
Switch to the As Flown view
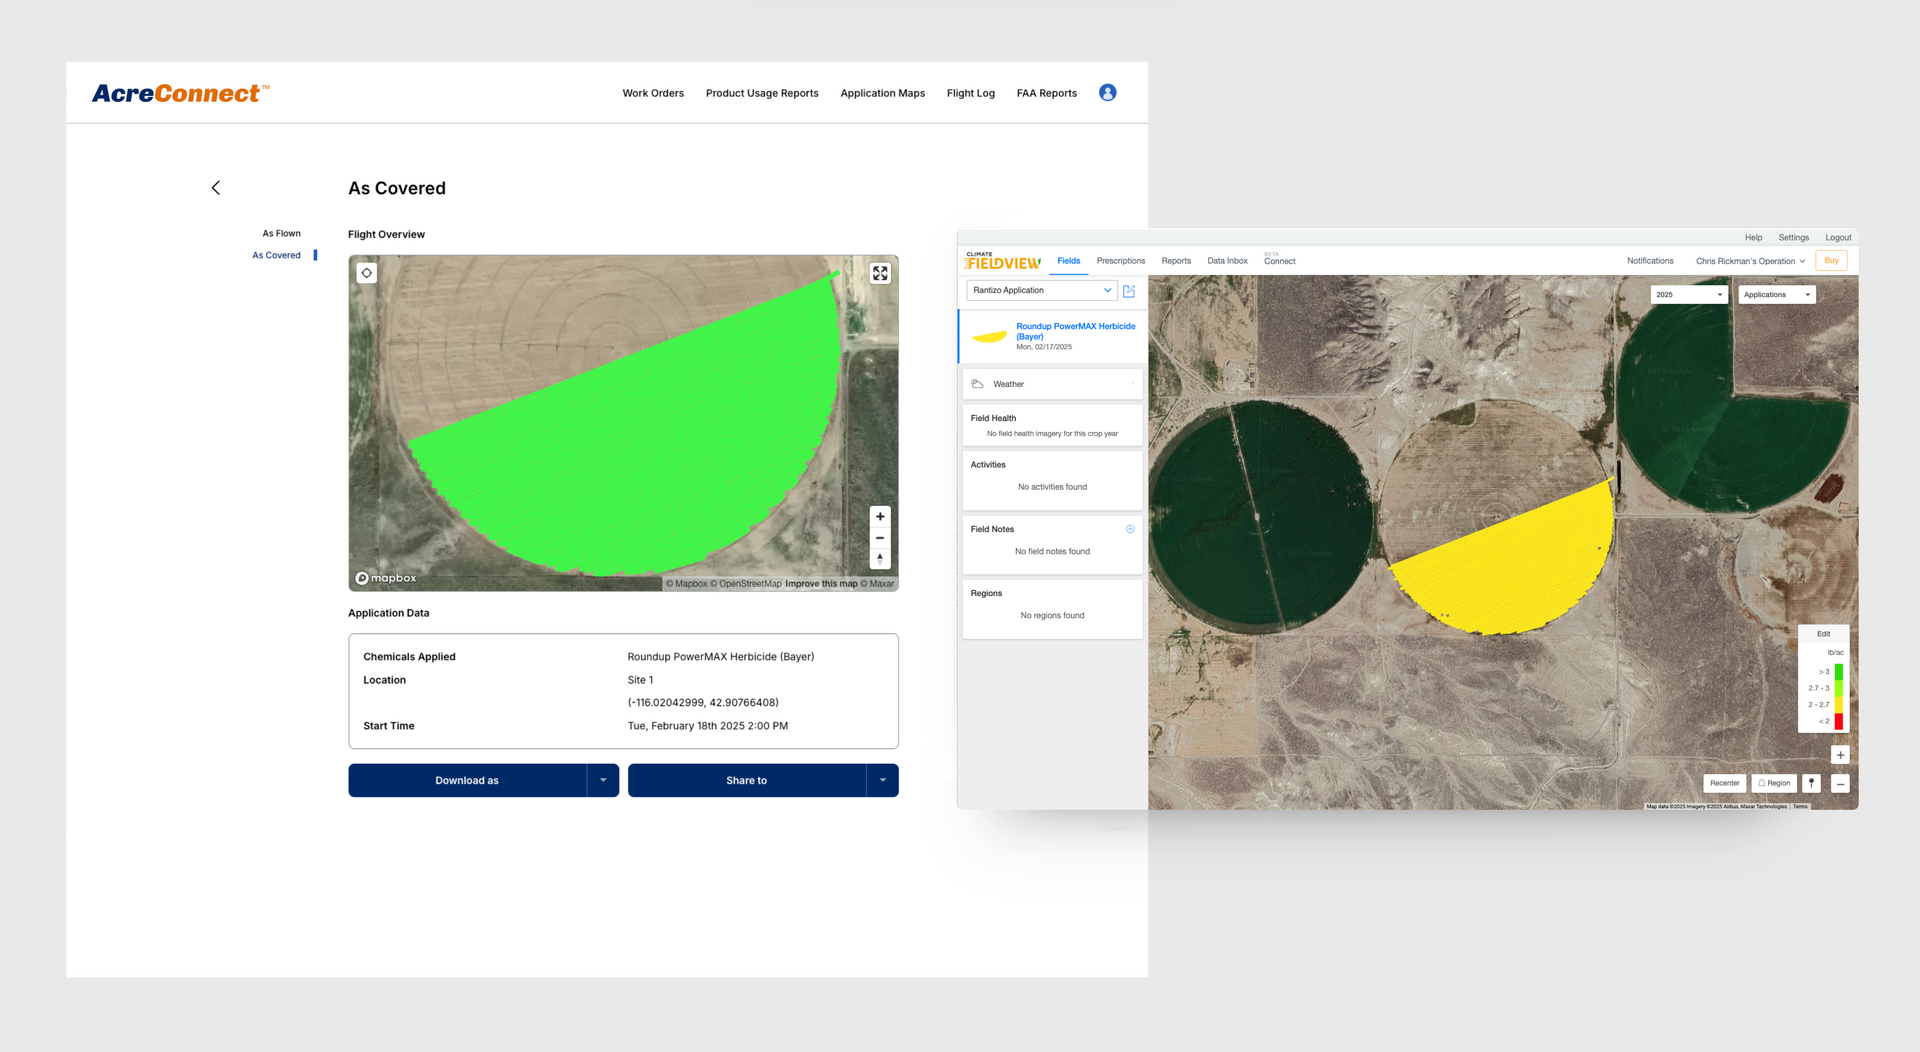(281, 233)
